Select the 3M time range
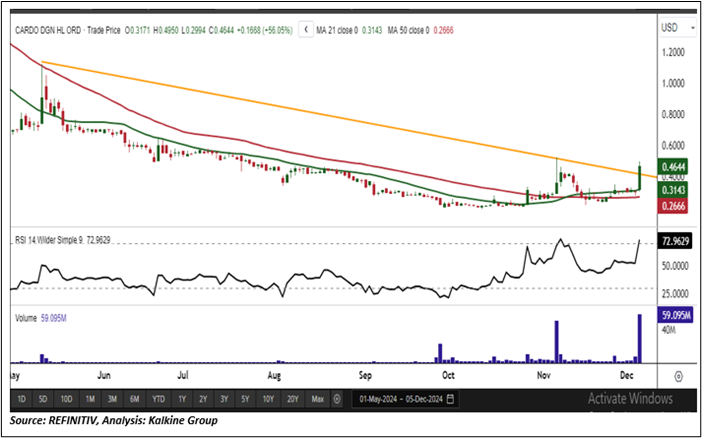 [112, 399]
